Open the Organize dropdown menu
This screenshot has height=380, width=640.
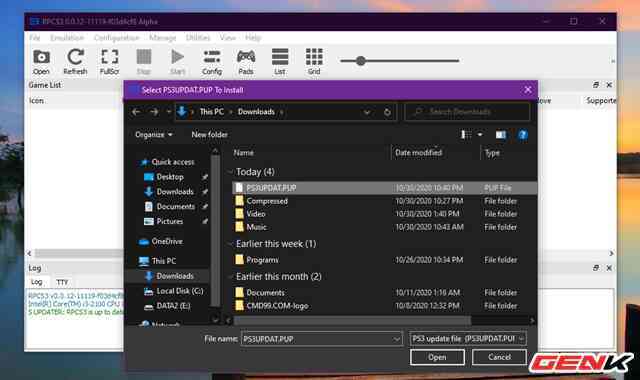pos(154,135)
